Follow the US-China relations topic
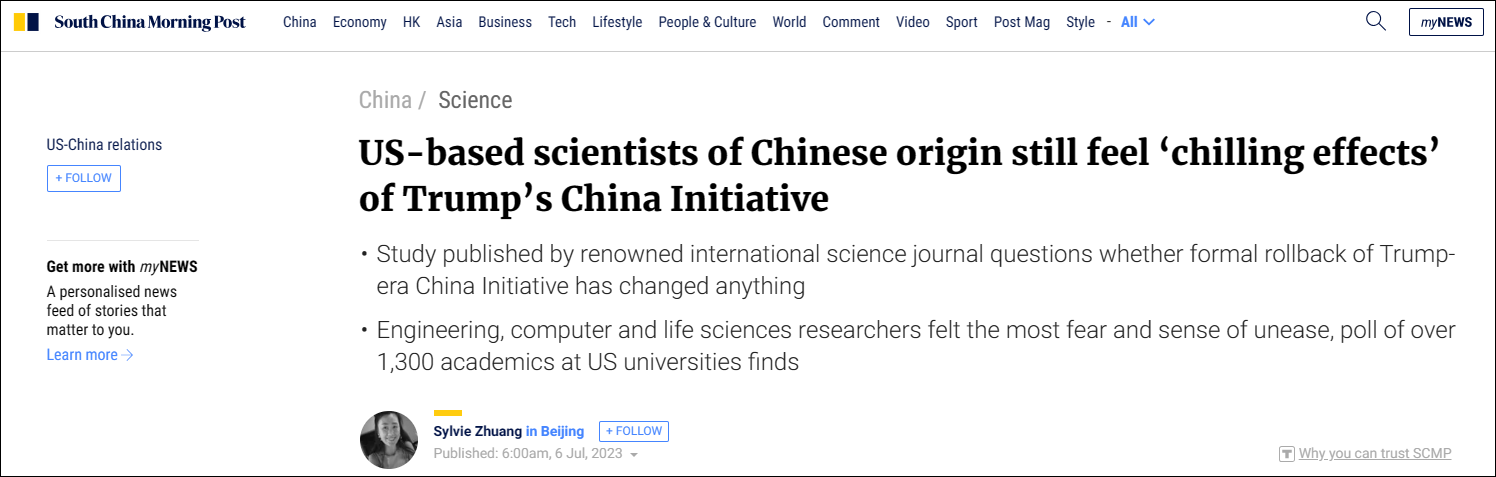The image size is (1496, 477). pos(84,178)
